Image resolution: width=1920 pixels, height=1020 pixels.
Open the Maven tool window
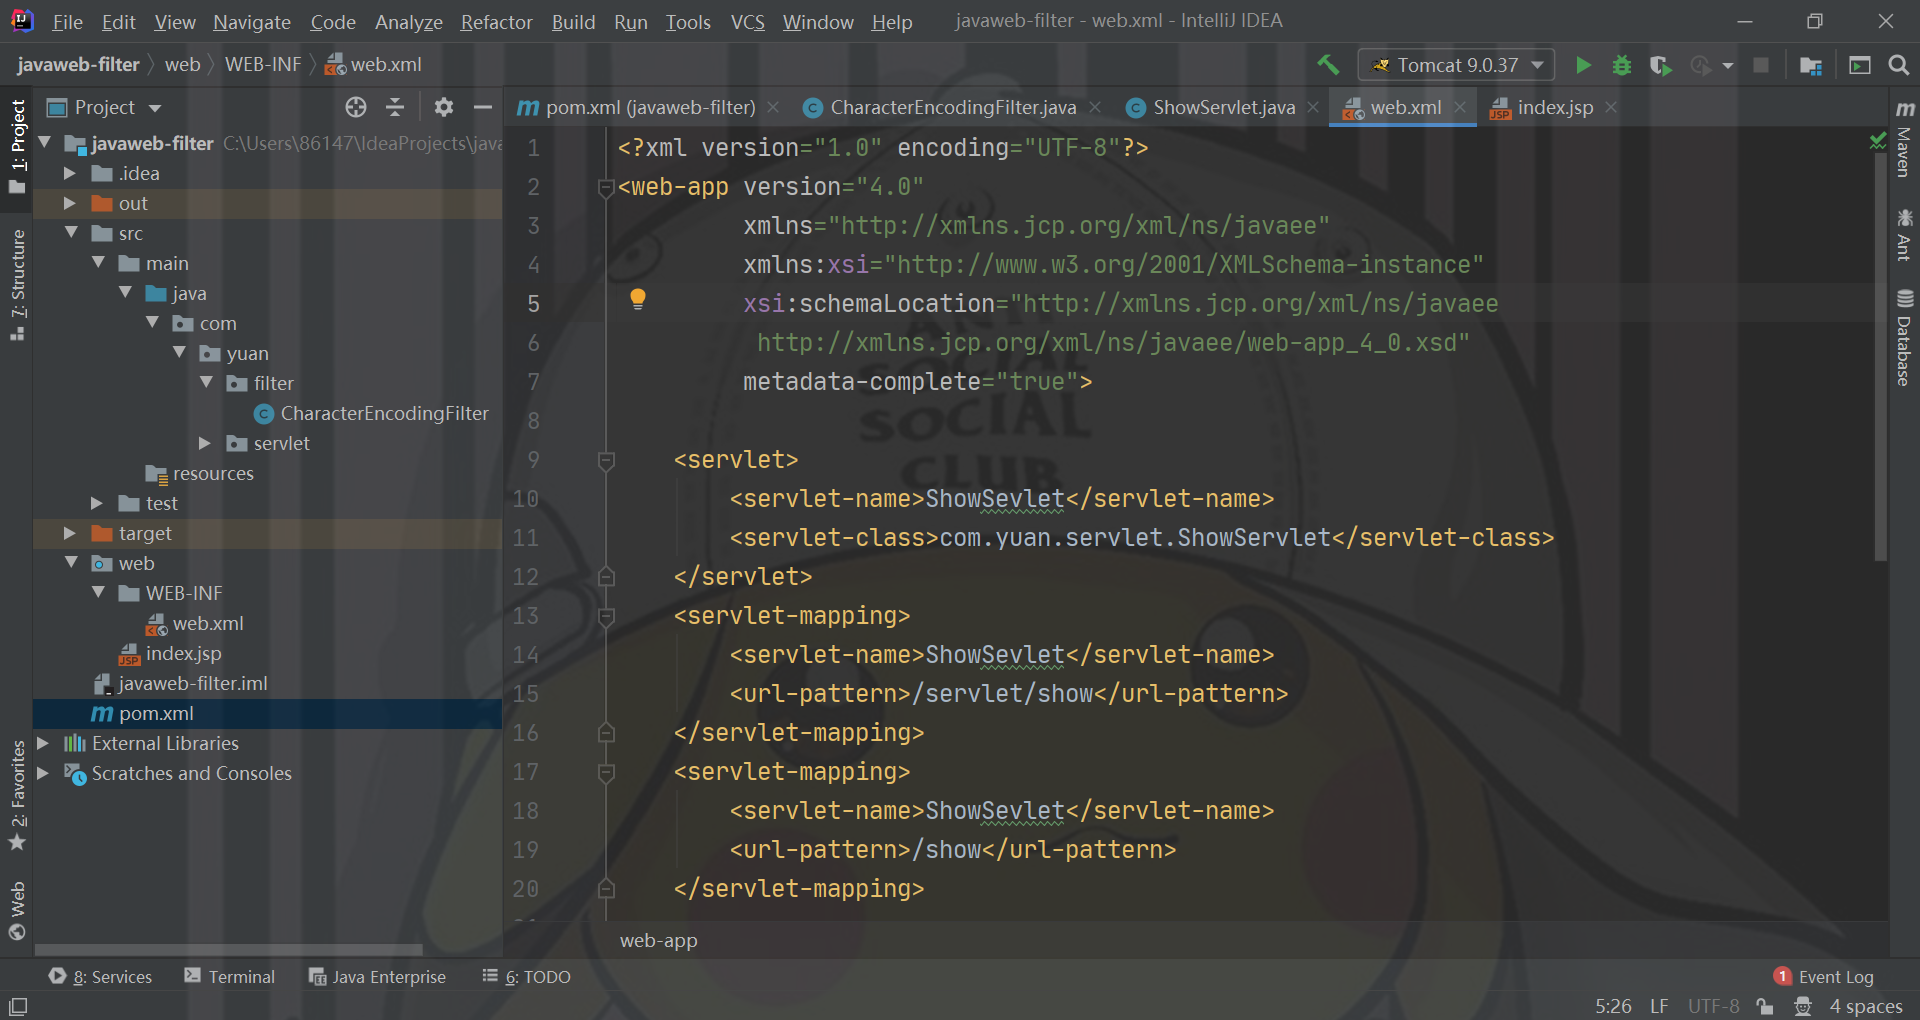point(1904,139)
